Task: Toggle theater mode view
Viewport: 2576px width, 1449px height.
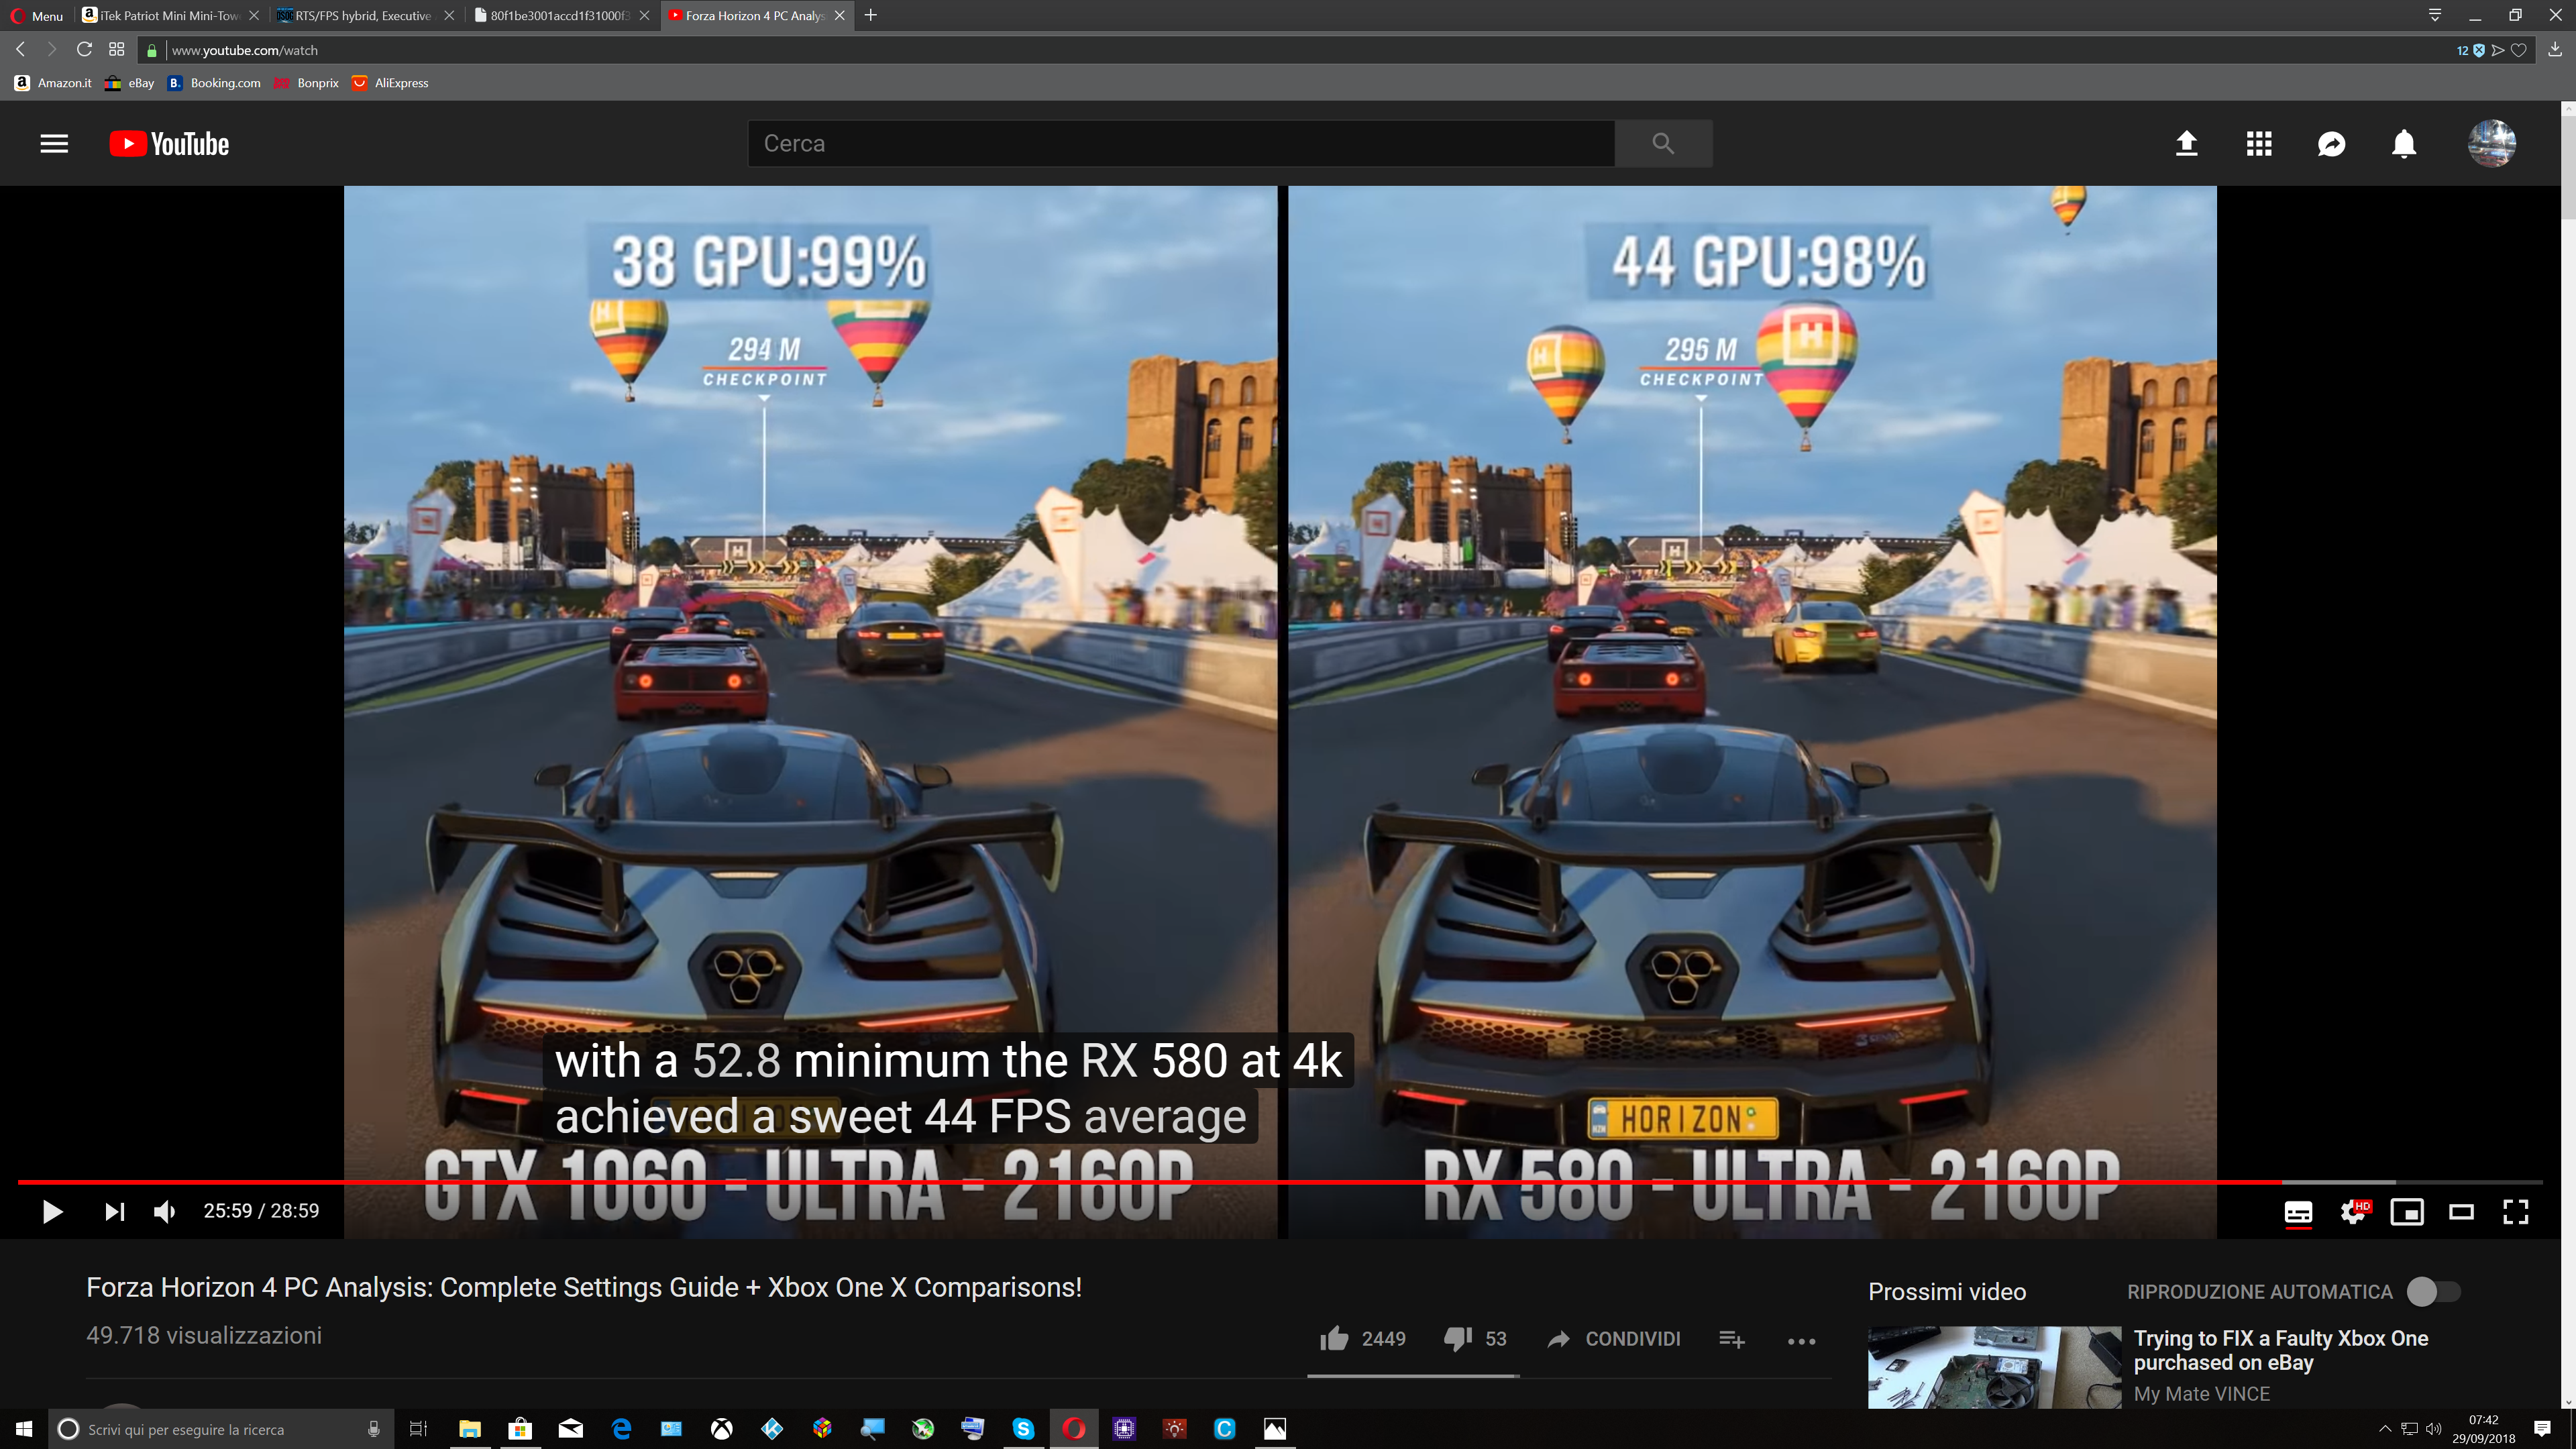Action: click(x=2461, y=1212)
